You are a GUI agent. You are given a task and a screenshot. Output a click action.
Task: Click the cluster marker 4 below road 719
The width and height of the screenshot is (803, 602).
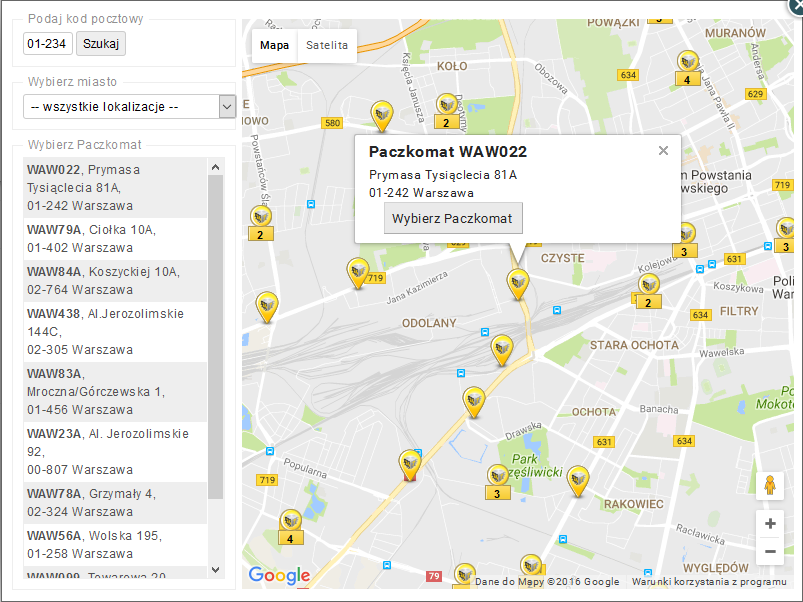[291, 527]
